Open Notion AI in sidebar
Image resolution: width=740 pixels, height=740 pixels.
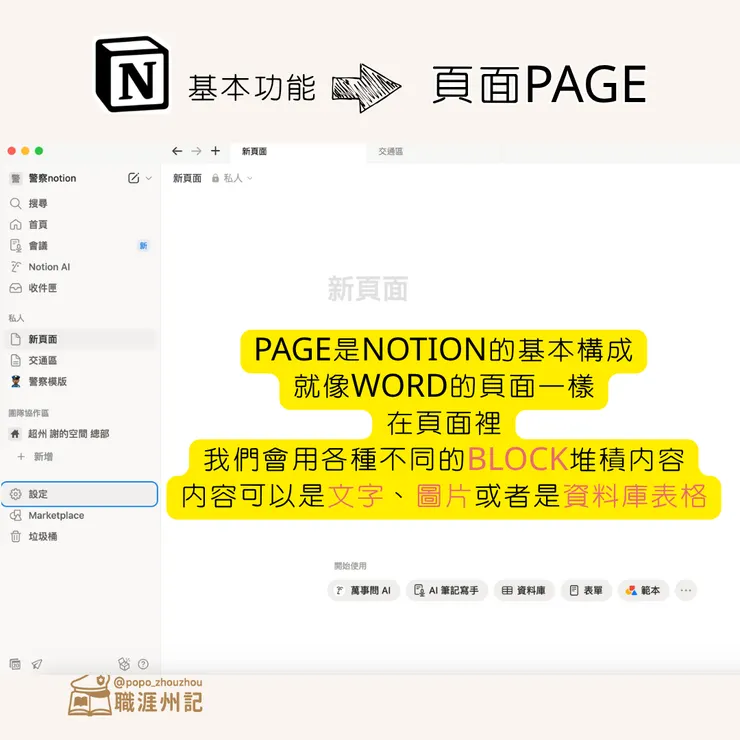[x=79, y=267]
